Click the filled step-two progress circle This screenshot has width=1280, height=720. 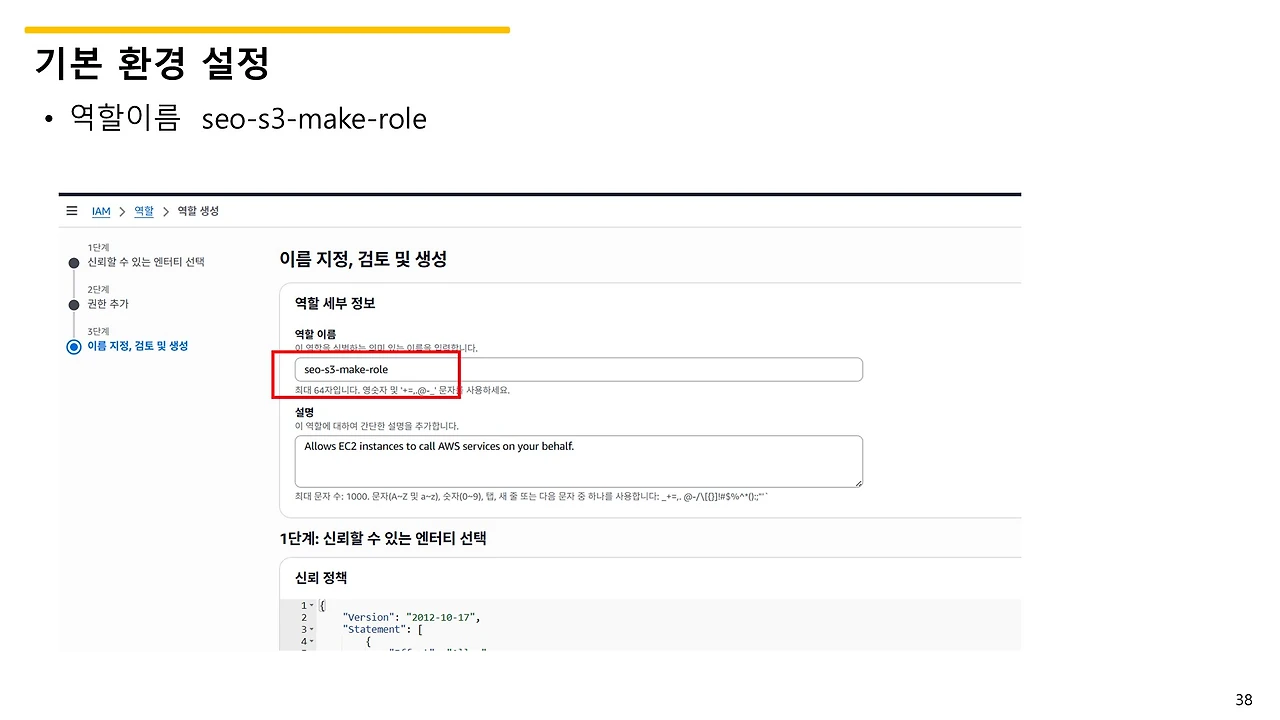[x=73, y=303]
